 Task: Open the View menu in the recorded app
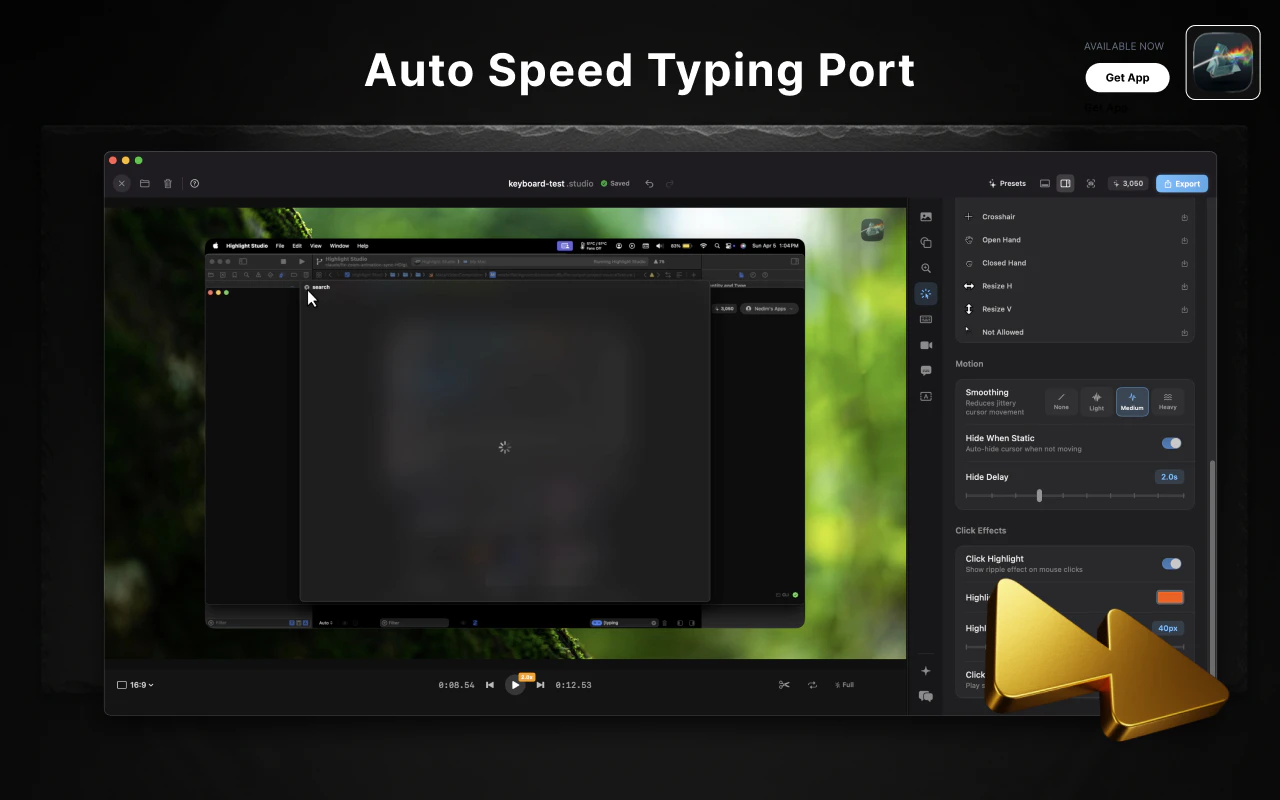pos(315,245)
